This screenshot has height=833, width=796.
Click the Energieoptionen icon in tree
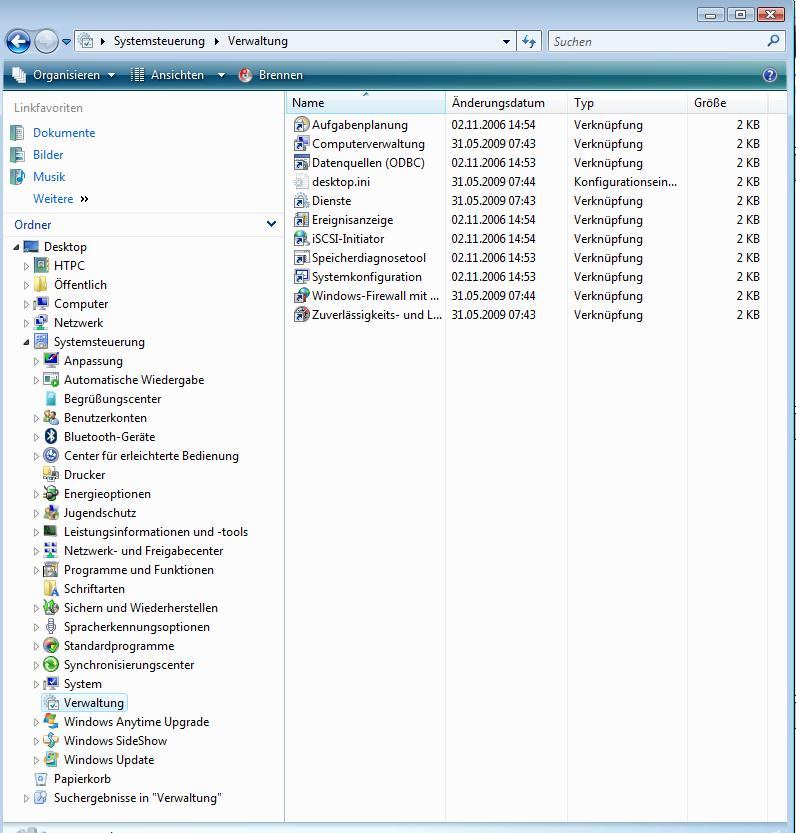tap(51, 493)
